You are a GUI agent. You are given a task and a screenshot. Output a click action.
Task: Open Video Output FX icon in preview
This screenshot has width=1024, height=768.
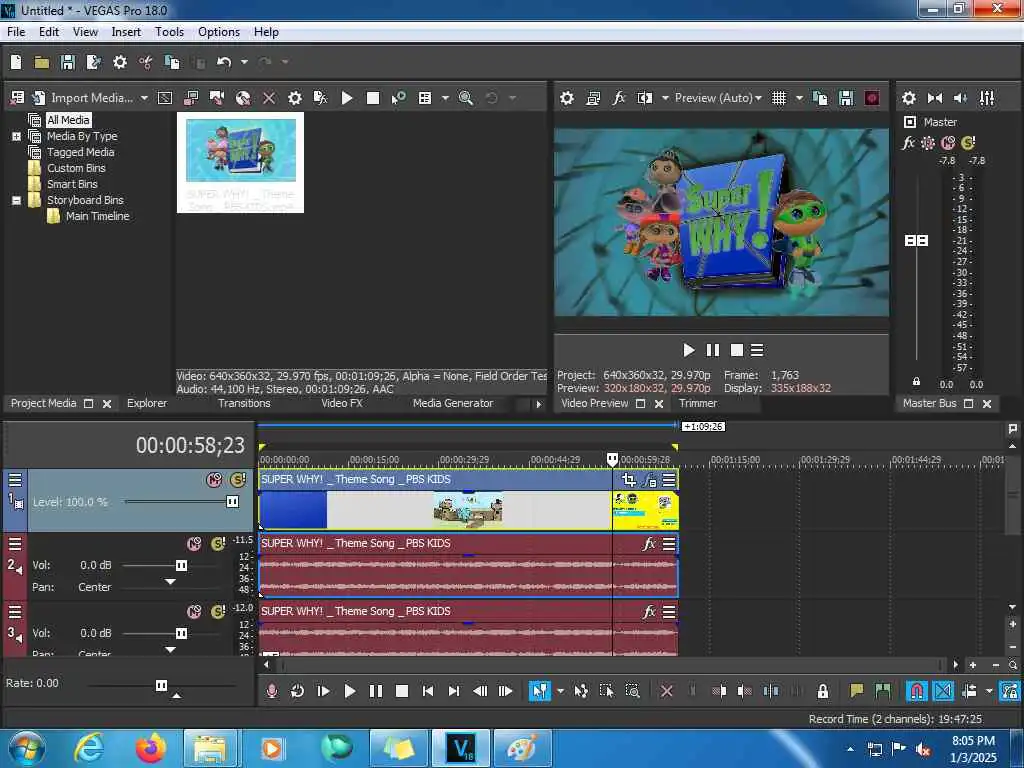618,98
